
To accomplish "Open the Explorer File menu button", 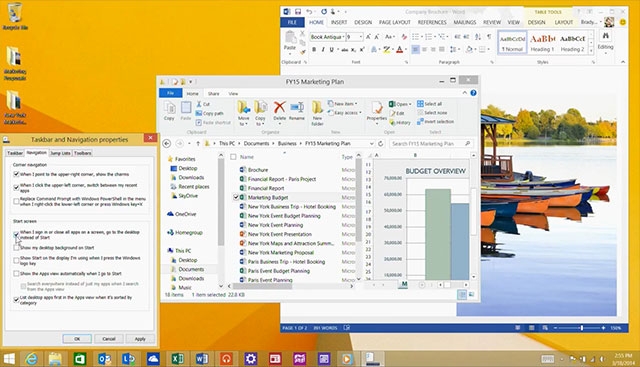I will click(x=171, y=93).
